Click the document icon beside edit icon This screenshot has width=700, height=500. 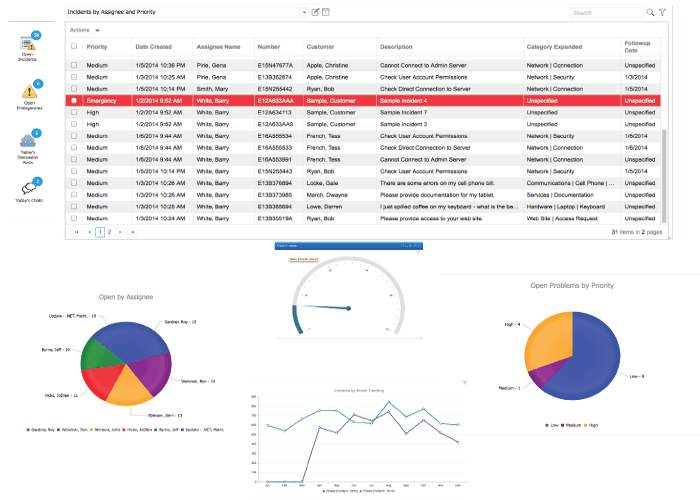point(326,12)
